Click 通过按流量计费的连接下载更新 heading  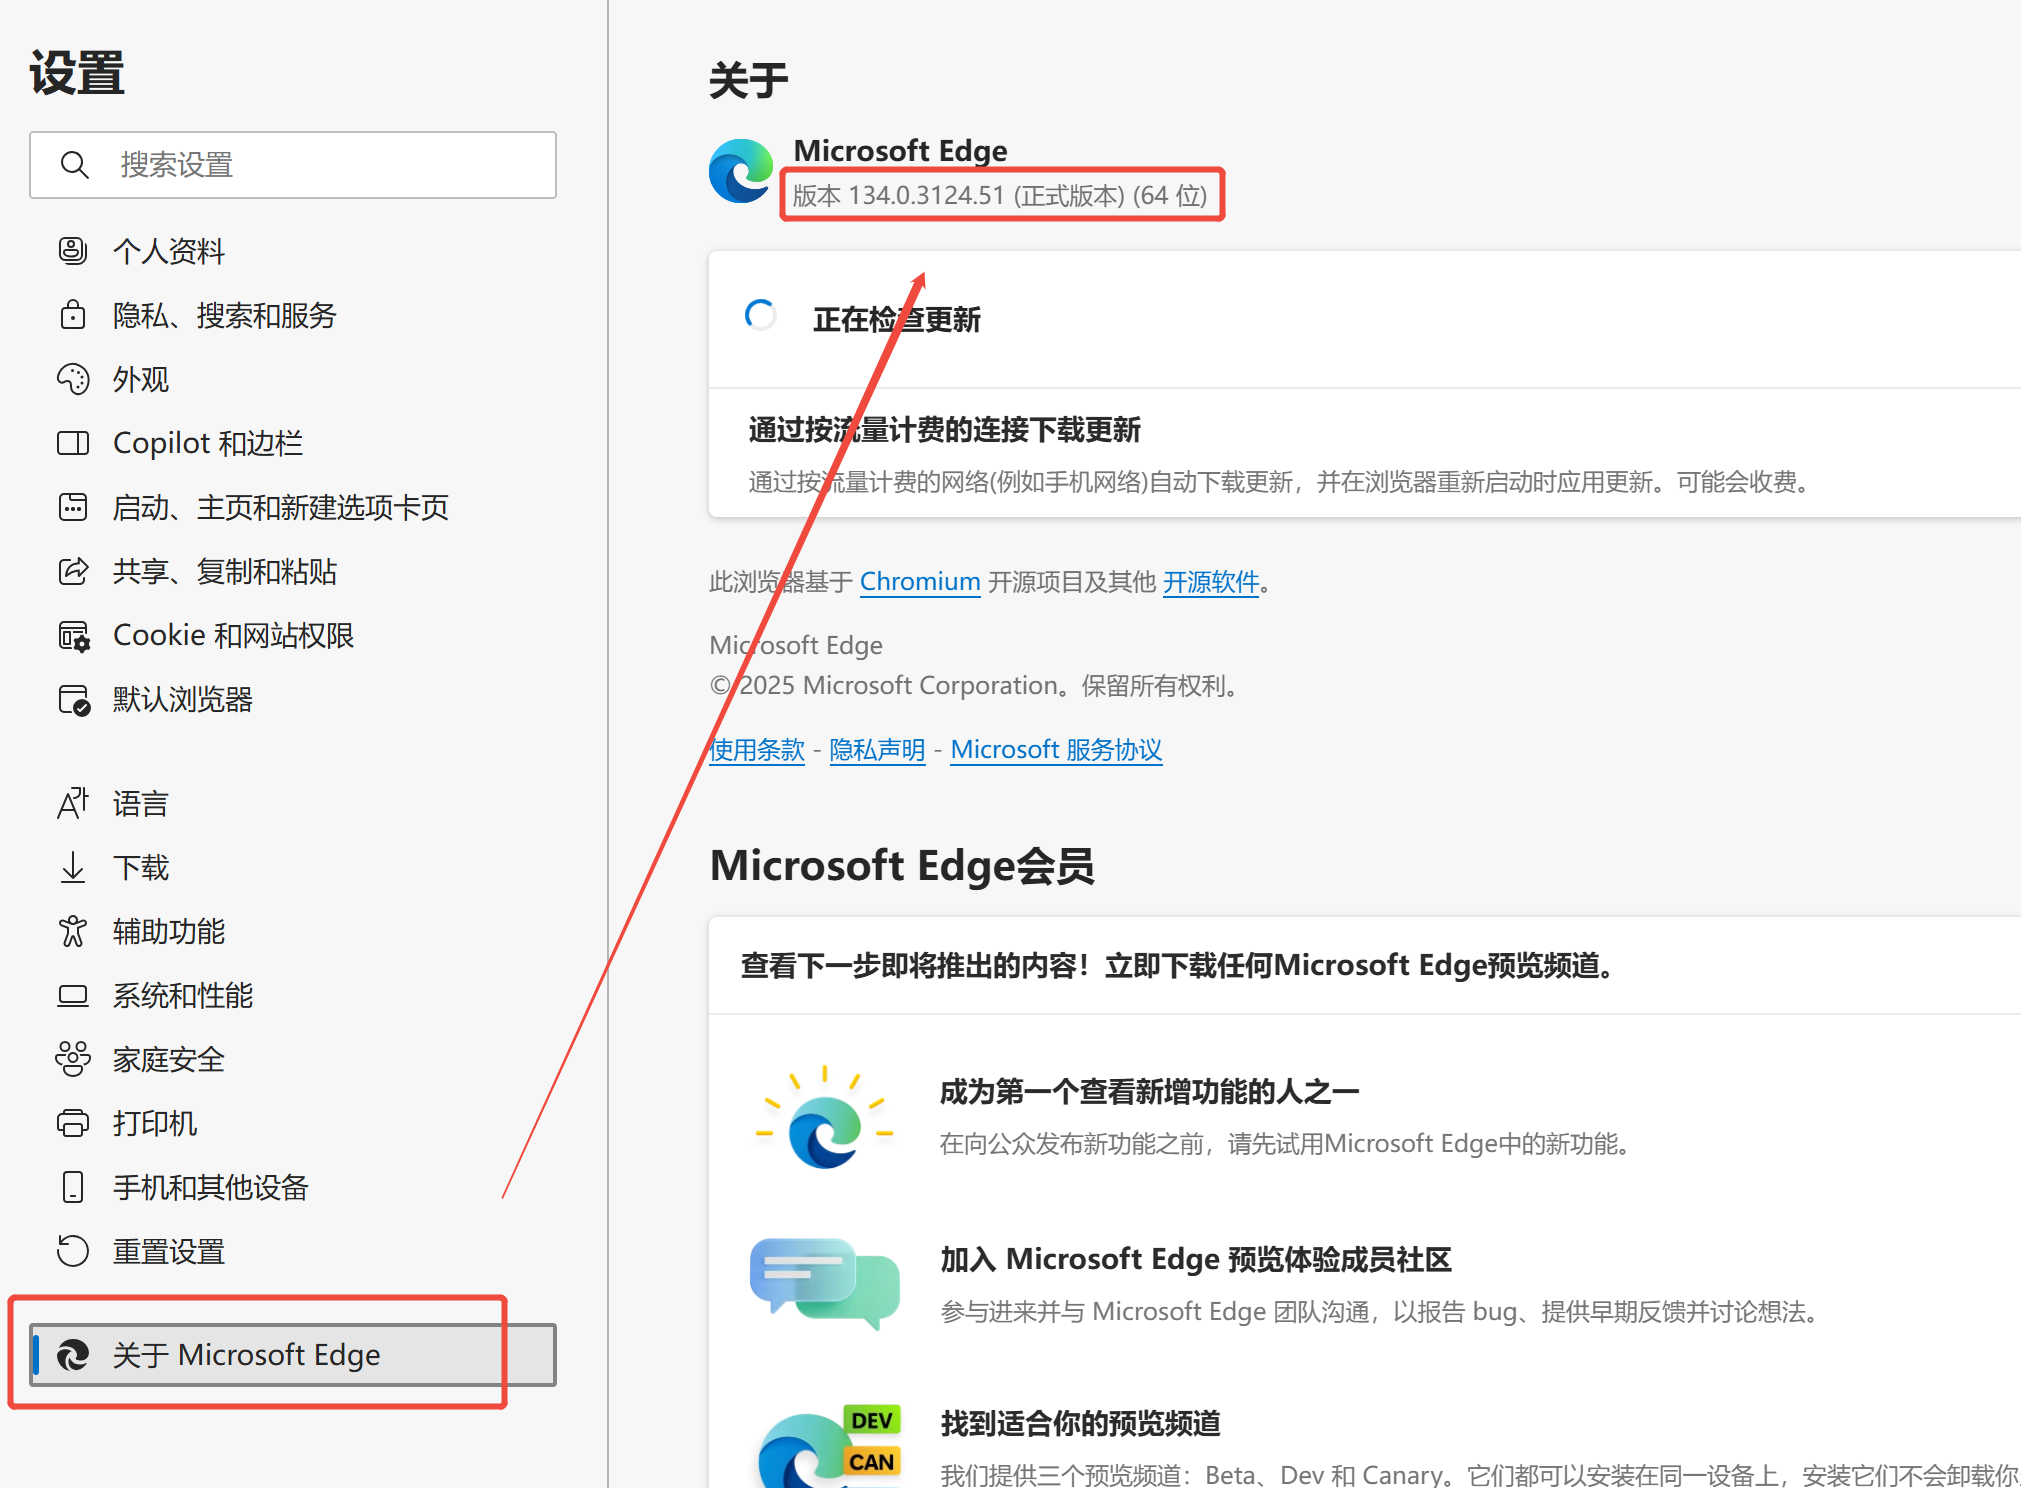(x=945, y=429)
